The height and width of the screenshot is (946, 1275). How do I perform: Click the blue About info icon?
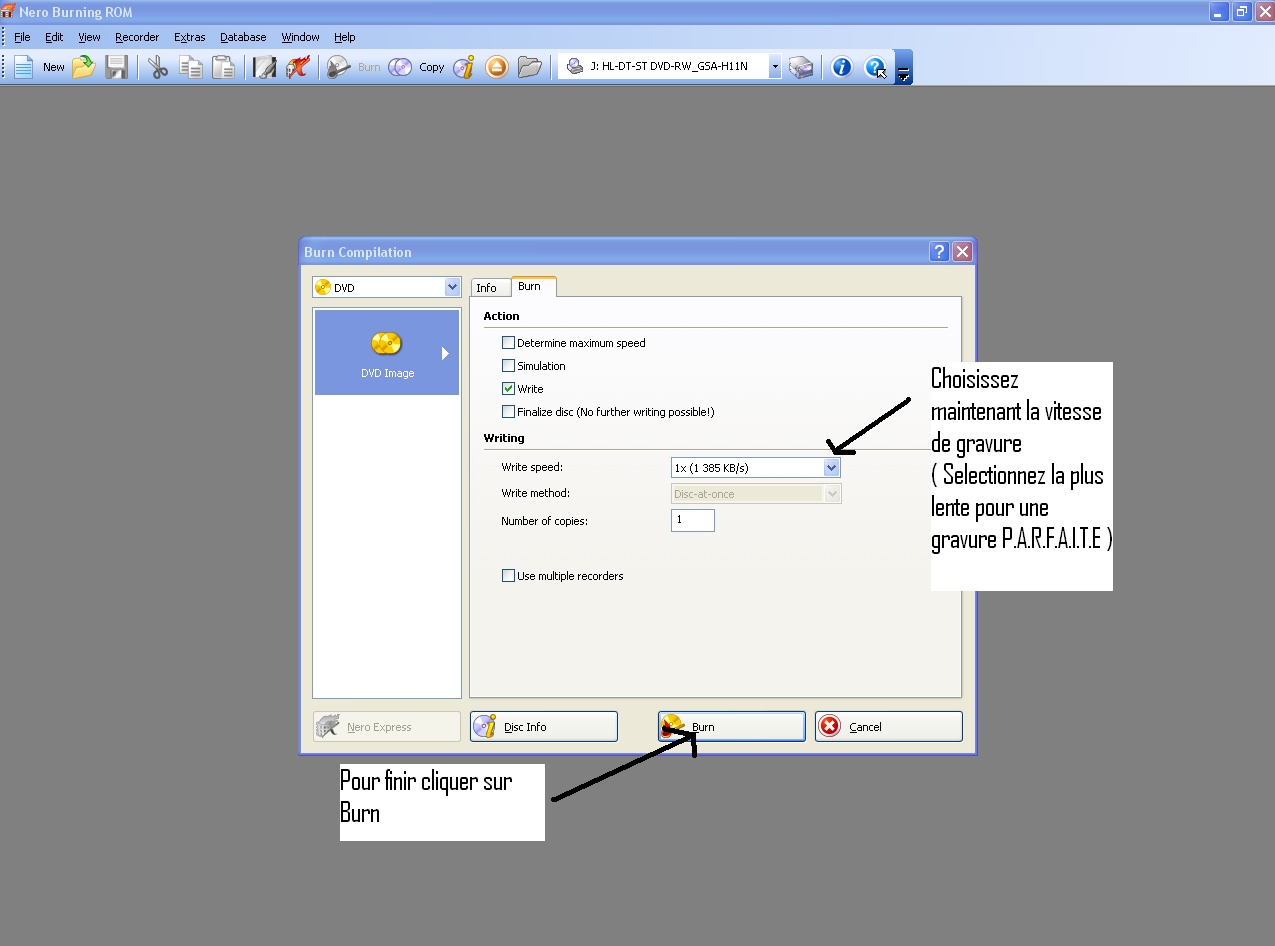point(842,67)
